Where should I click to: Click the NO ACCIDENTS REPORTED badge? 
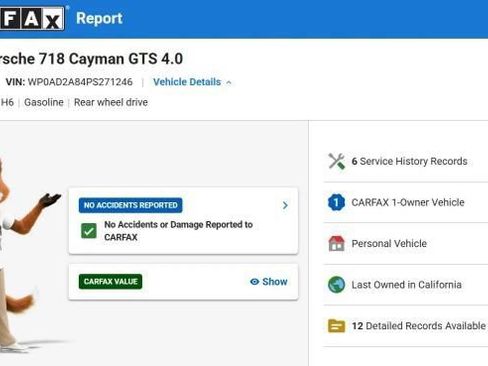(131, 205)
